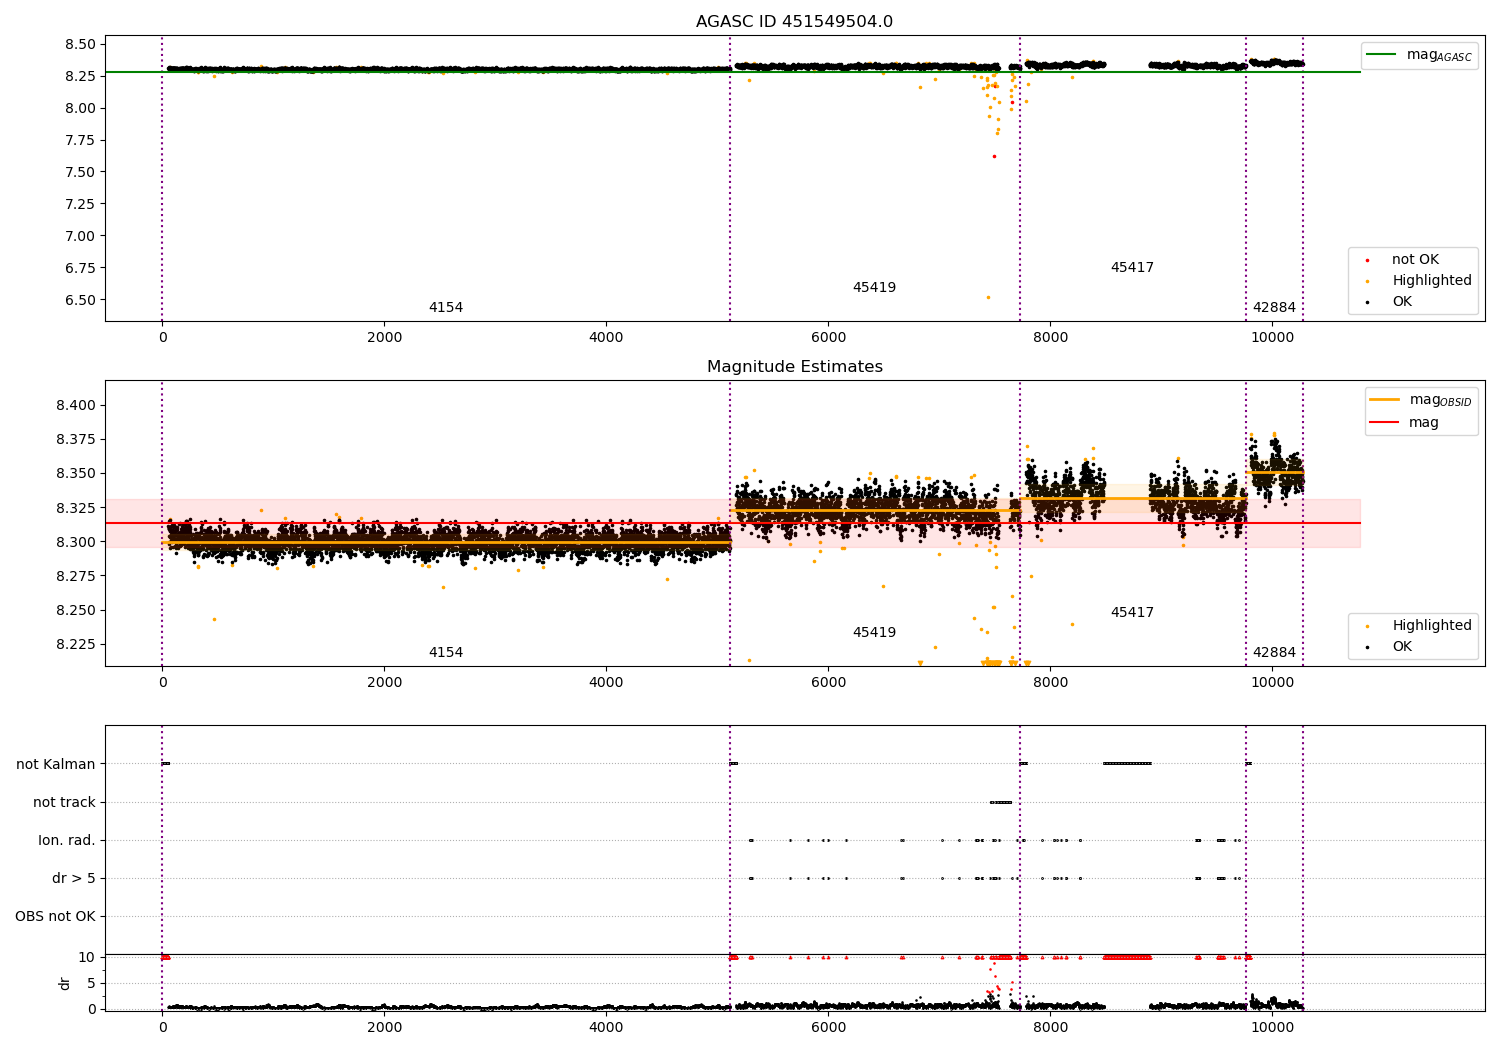Click the "not track" axis label
The height and width of the screenshot is (1050, 1500).
pos(64,803)
